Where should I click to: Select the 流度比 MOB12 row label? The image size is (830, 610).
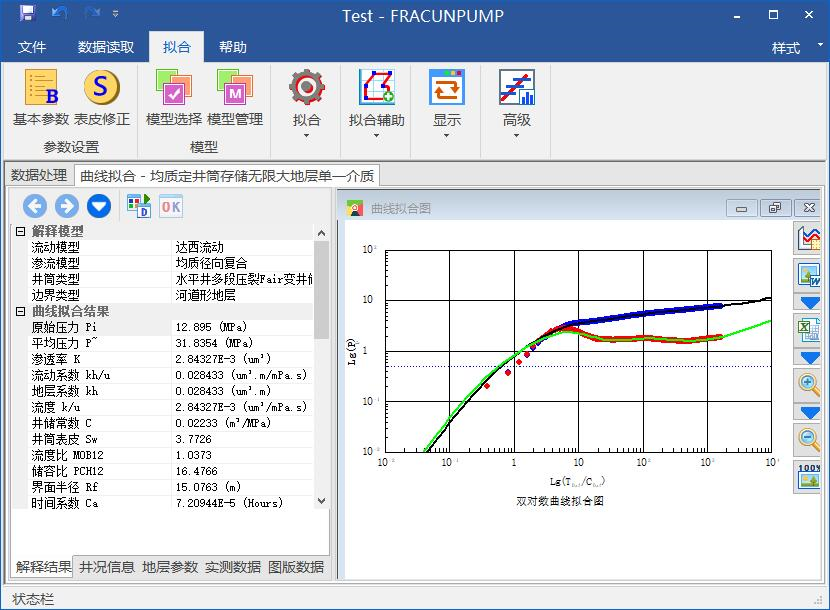coord(67,455)
